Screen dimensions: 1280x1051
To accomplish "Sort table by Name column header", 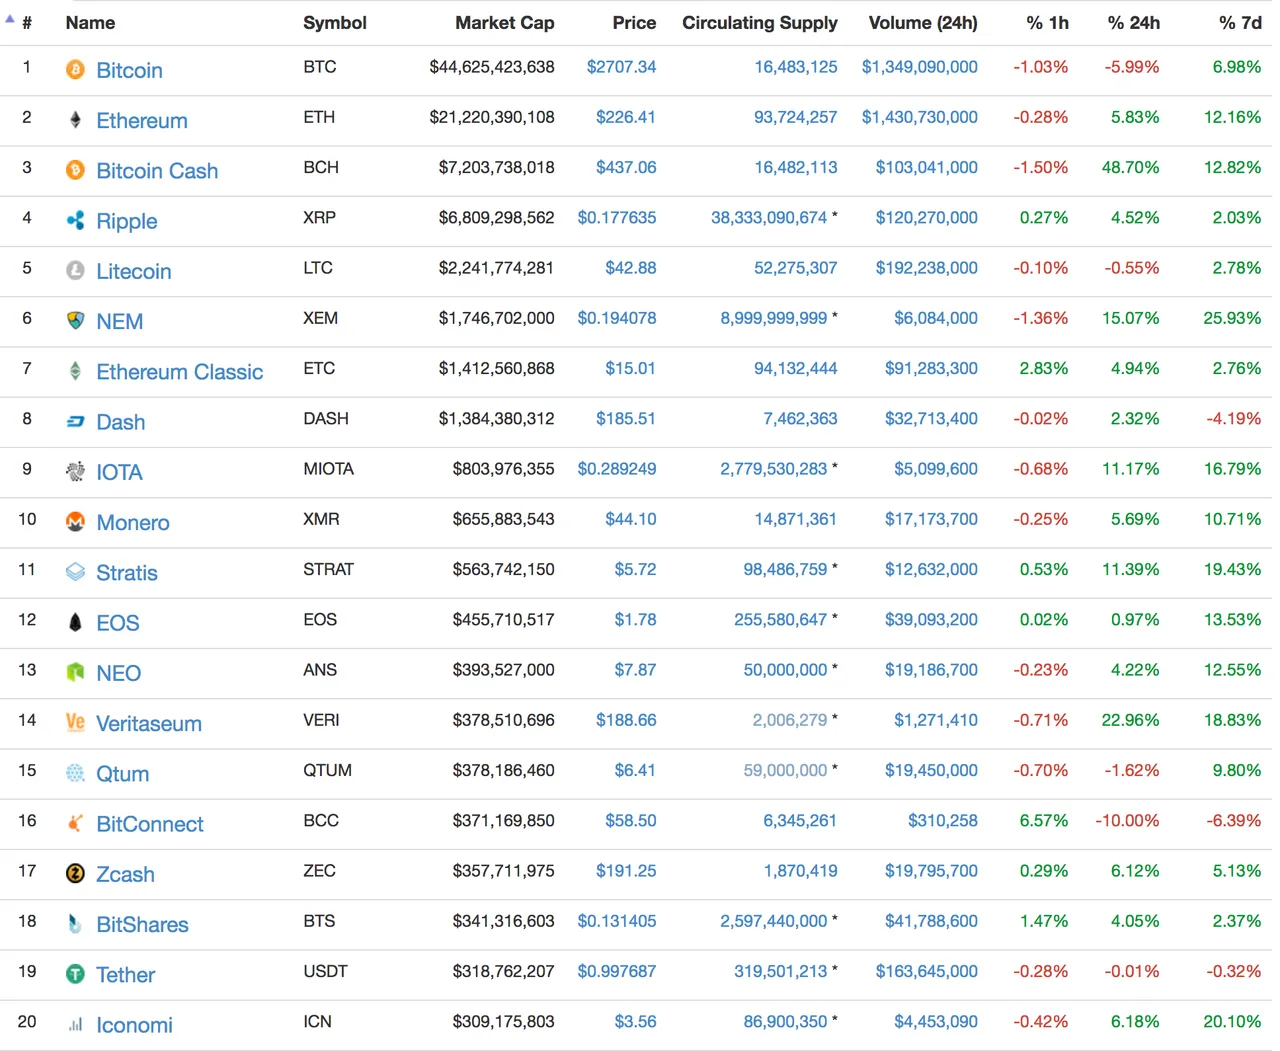I will tap(90, 22).
